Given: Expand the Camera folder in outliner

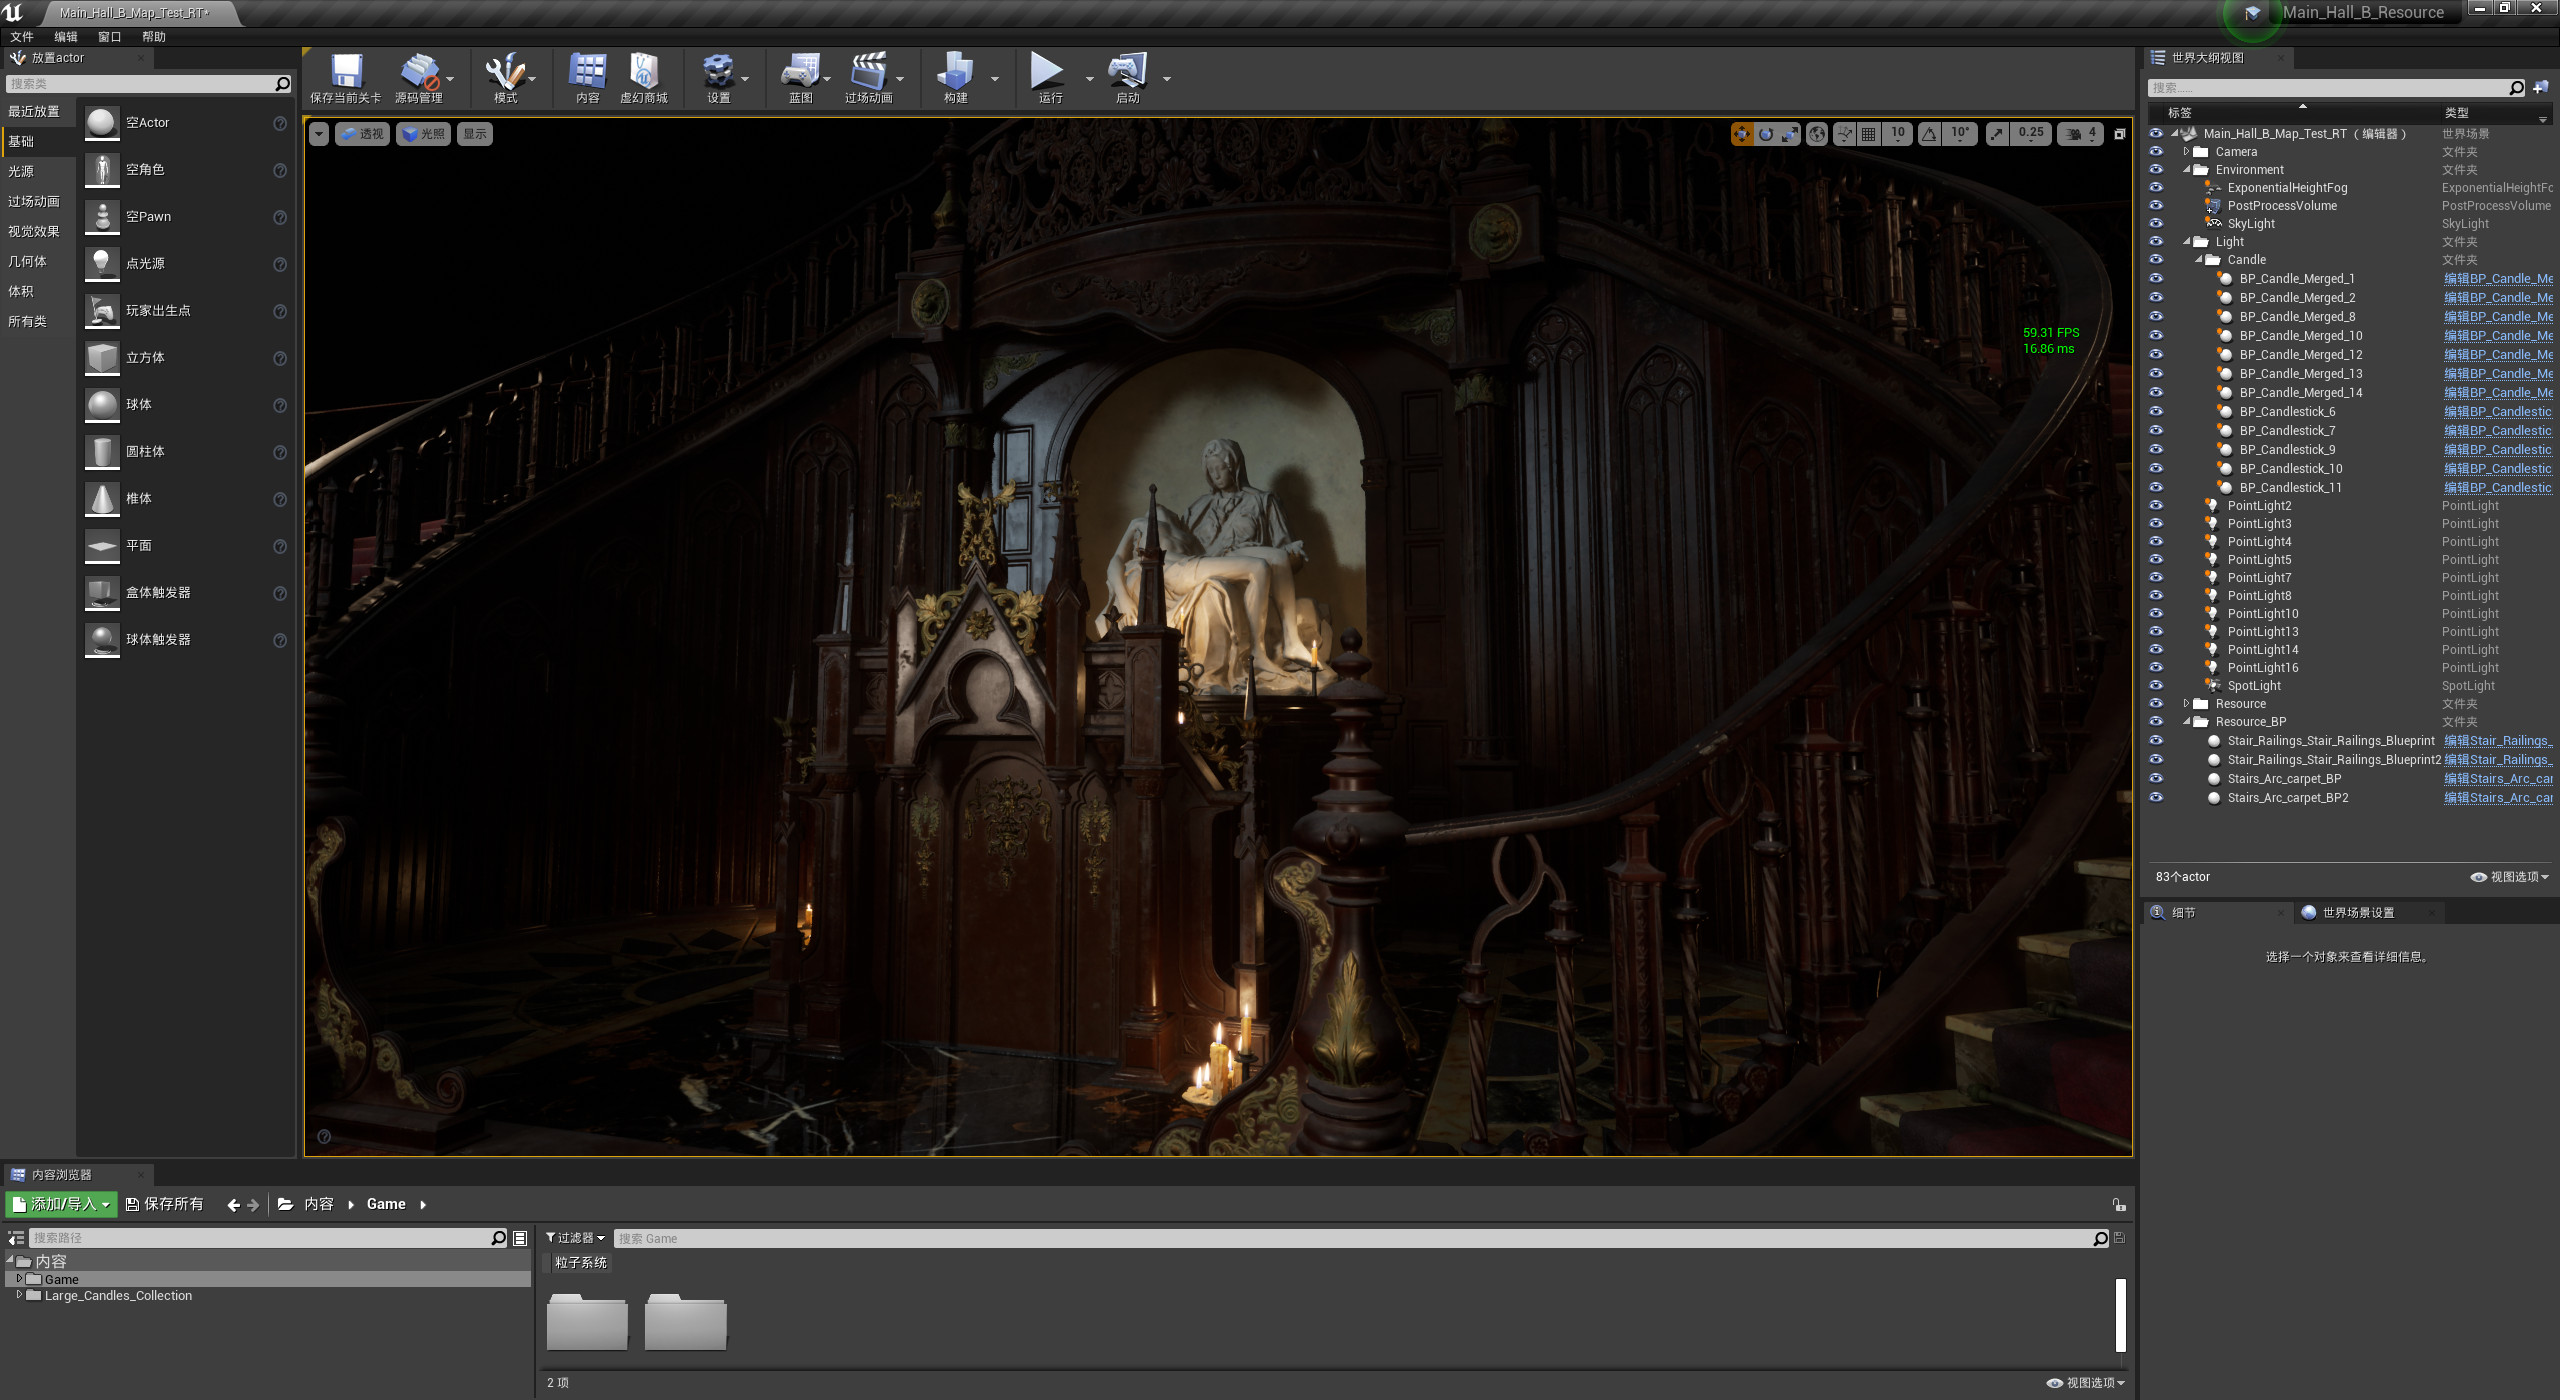Looking at the screenshot, I should pos(2186,152).
